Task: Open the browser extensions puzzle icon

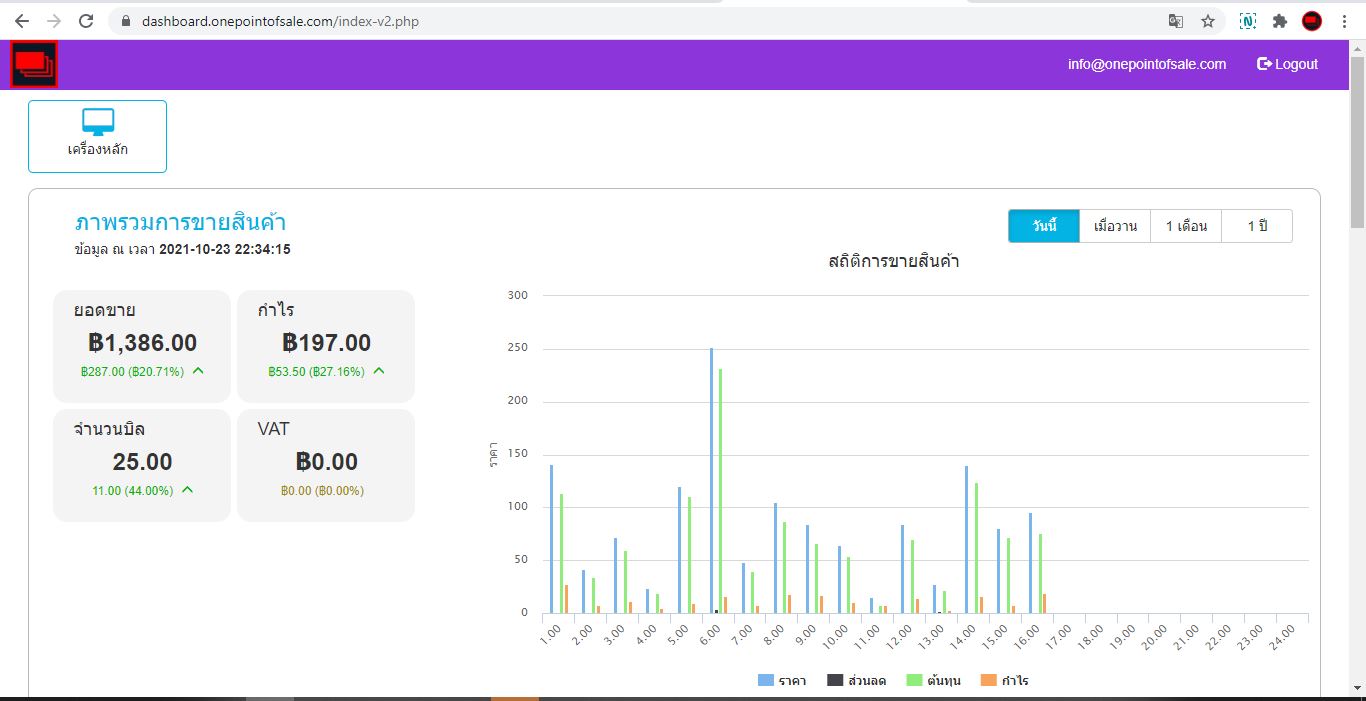Action: [1279, 21]
